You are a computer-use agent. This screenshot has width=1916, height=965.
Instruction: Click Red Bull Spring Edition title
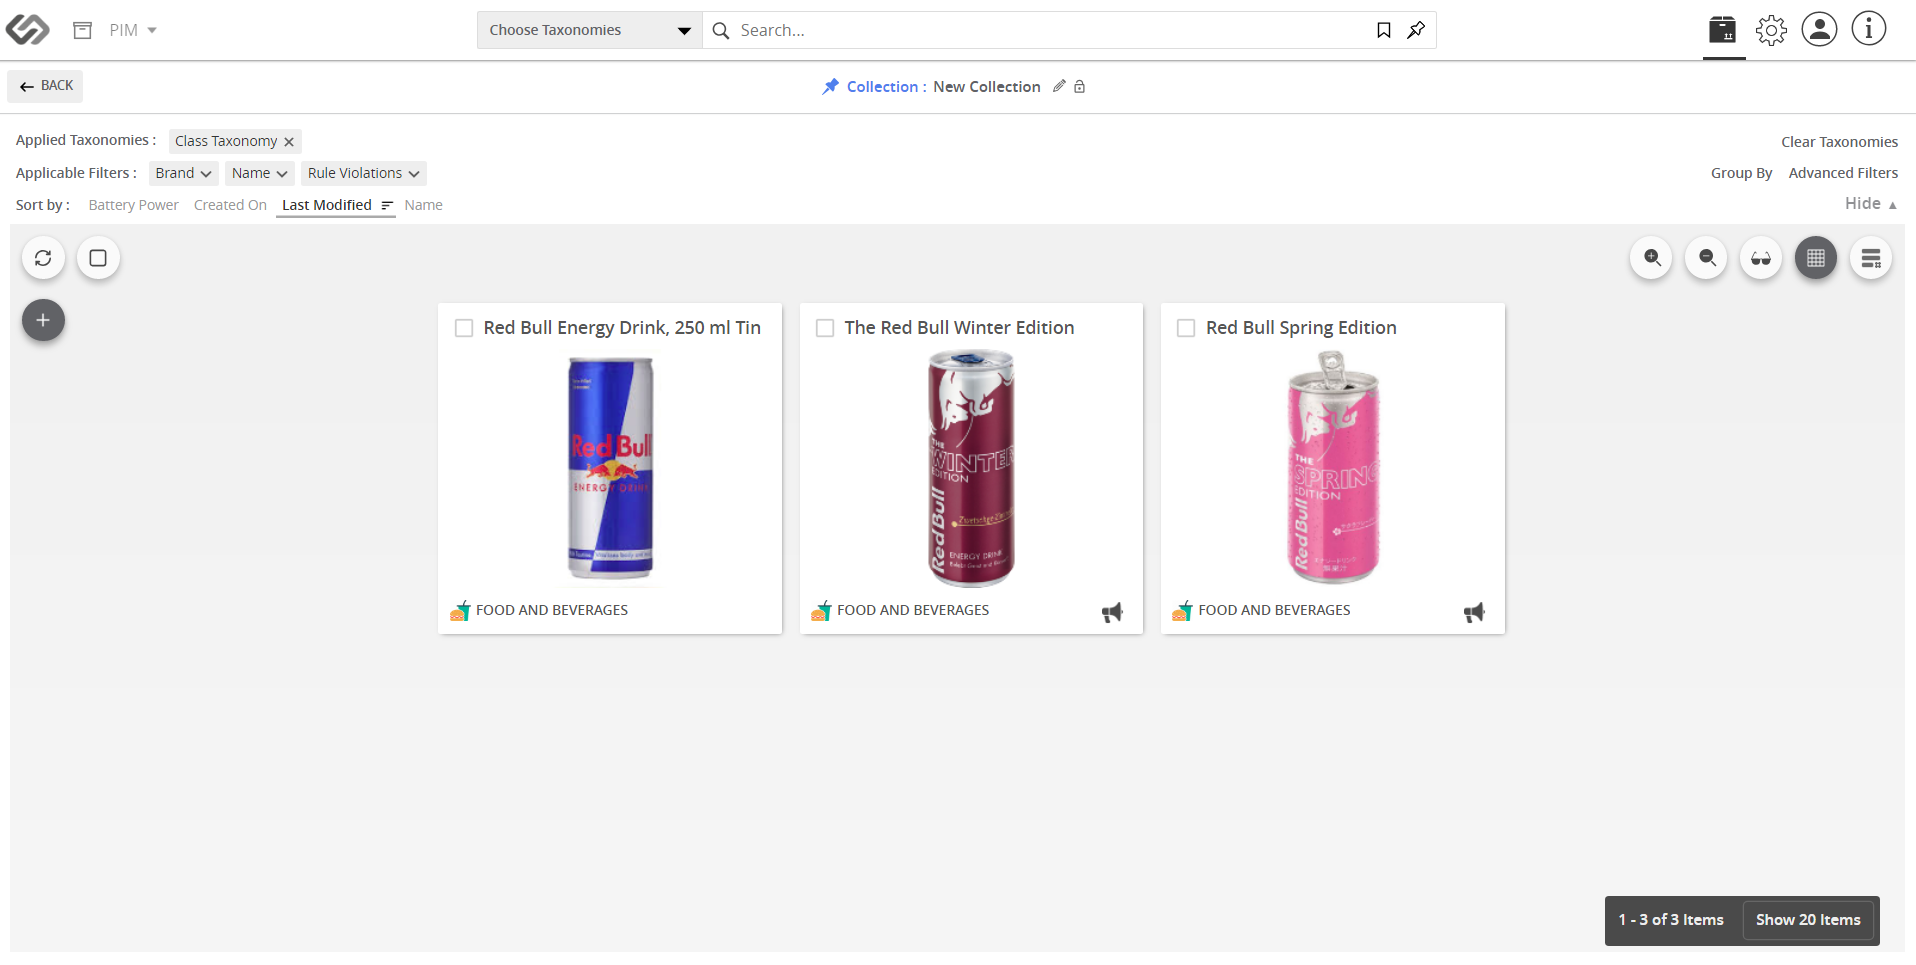click(1301, 328)
